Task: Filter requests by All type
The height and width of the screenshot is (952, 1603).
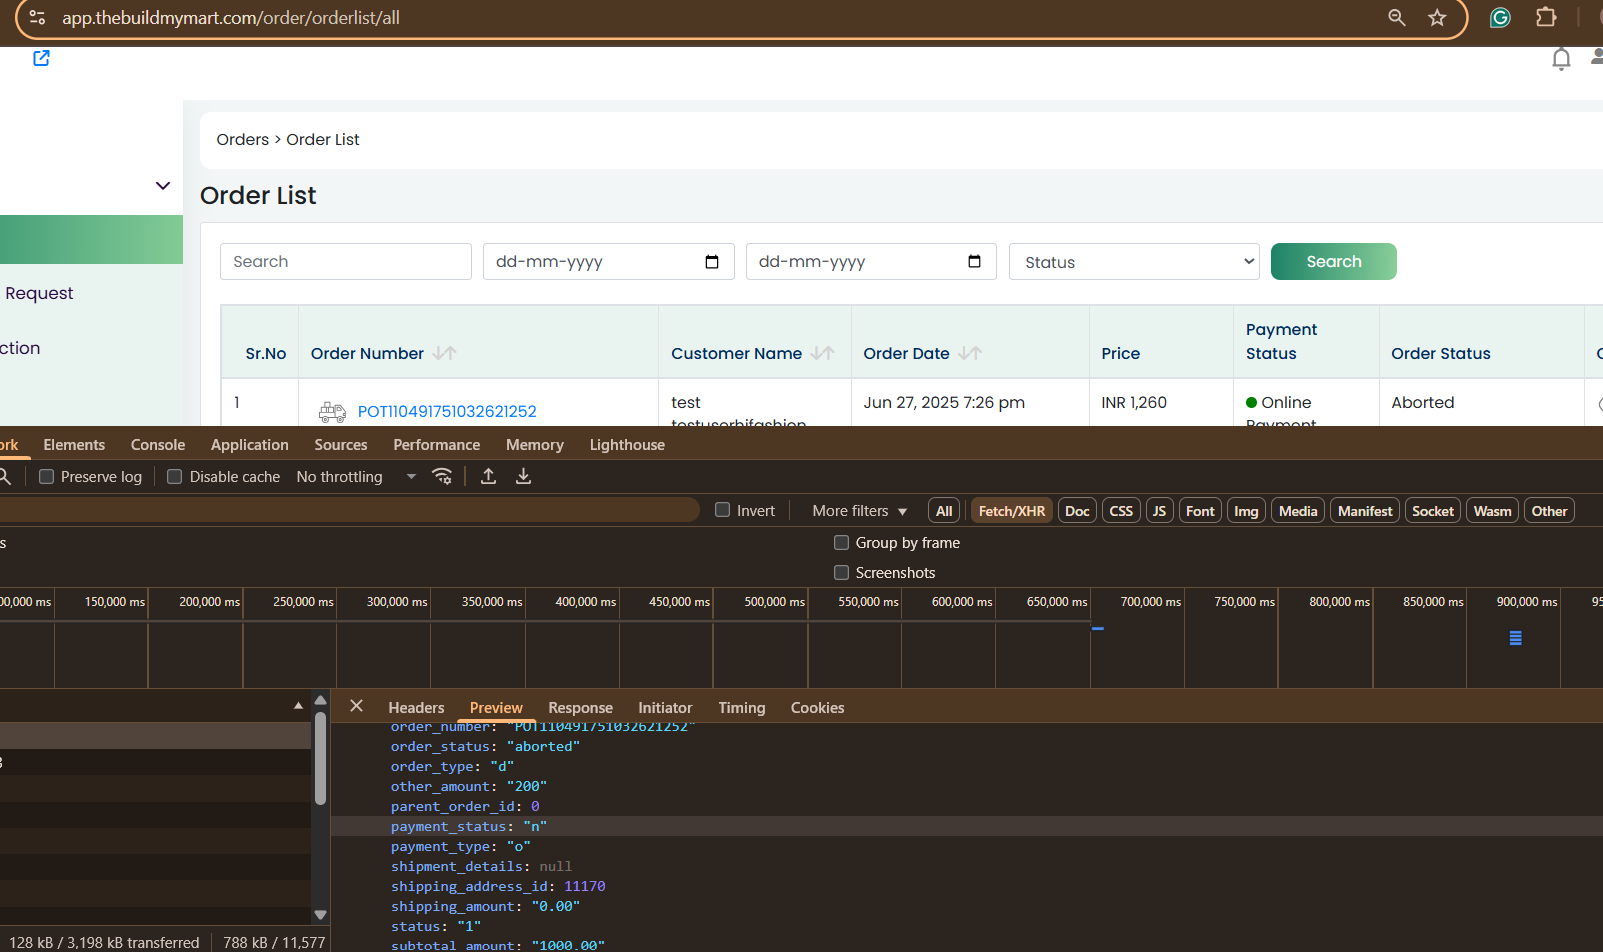Action: point(944,511)
